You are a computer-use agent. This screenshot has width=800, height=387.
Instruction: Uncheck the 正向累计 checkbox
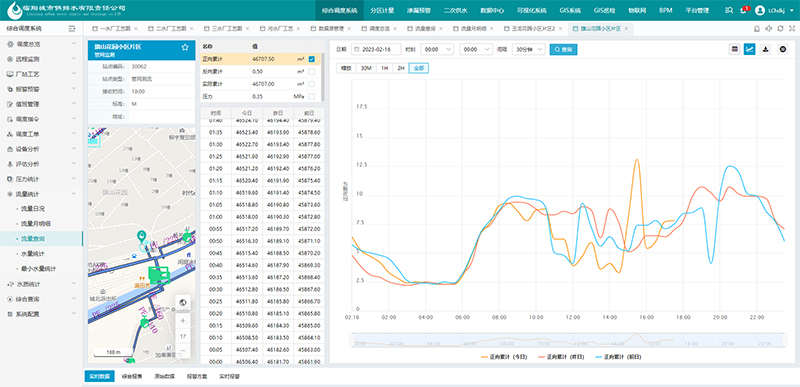point(312,59)
